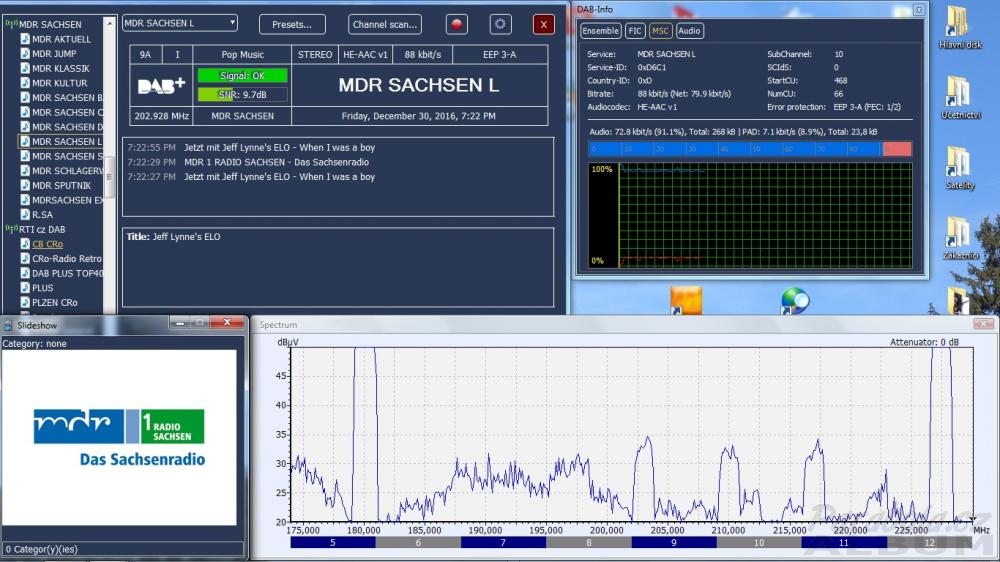Image resolution: width=1000 pixels, height=562 pixels.
Task: Collapse the RTI cz DAB ensemble node
Action: (11, 229)
